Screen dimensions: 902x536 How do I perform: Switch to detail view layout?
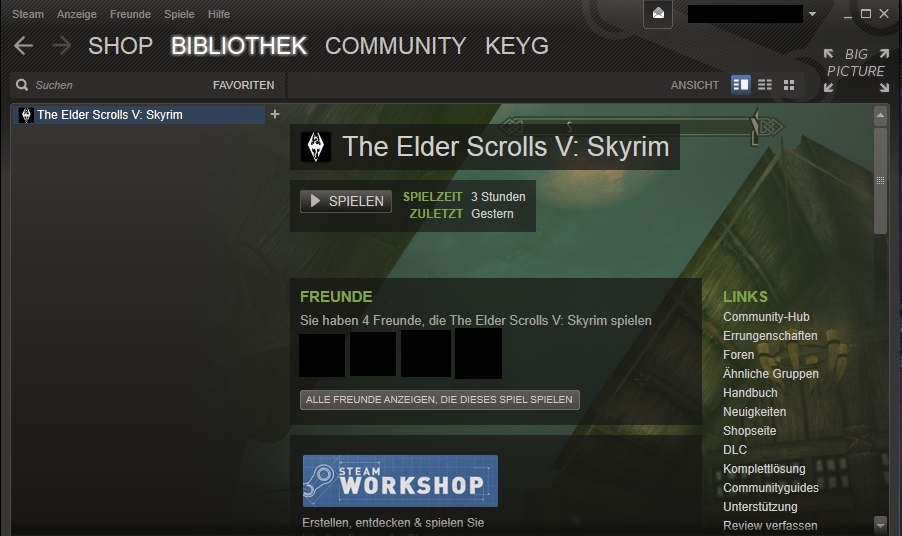click(x=741, y=85)
